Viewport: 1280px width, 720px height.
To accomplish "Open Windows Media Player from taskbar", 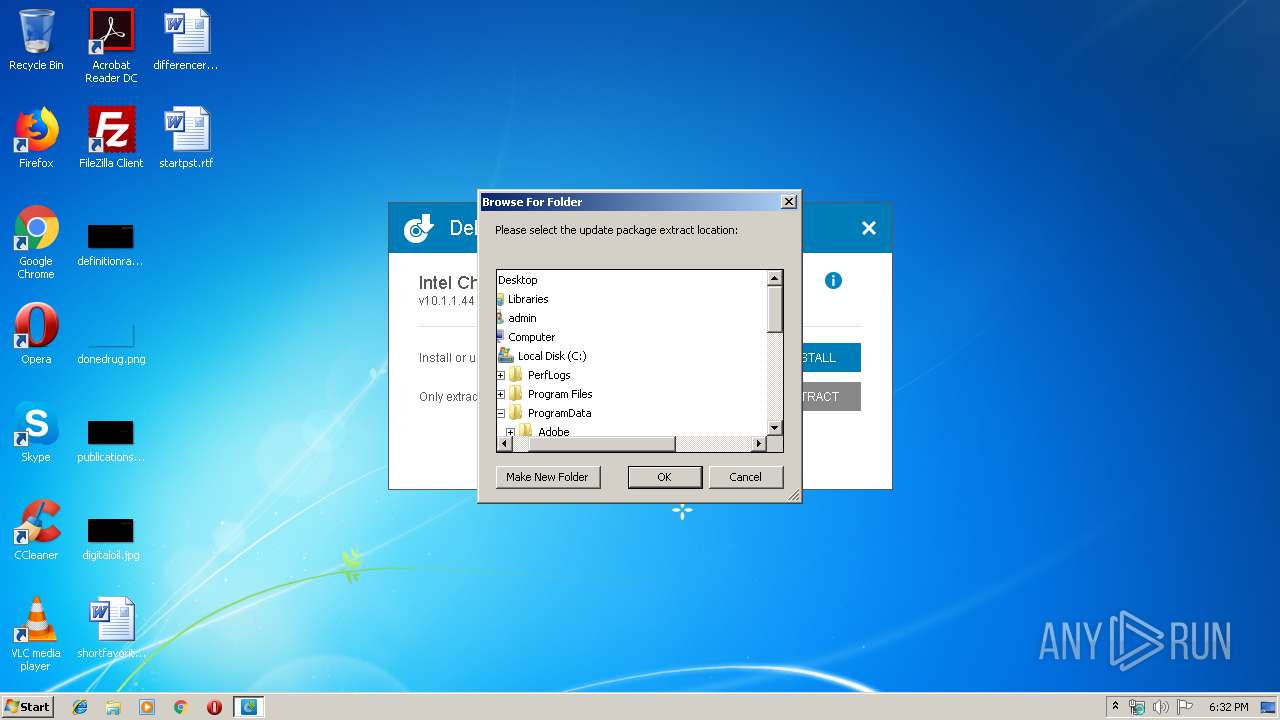I will [147, 707].
